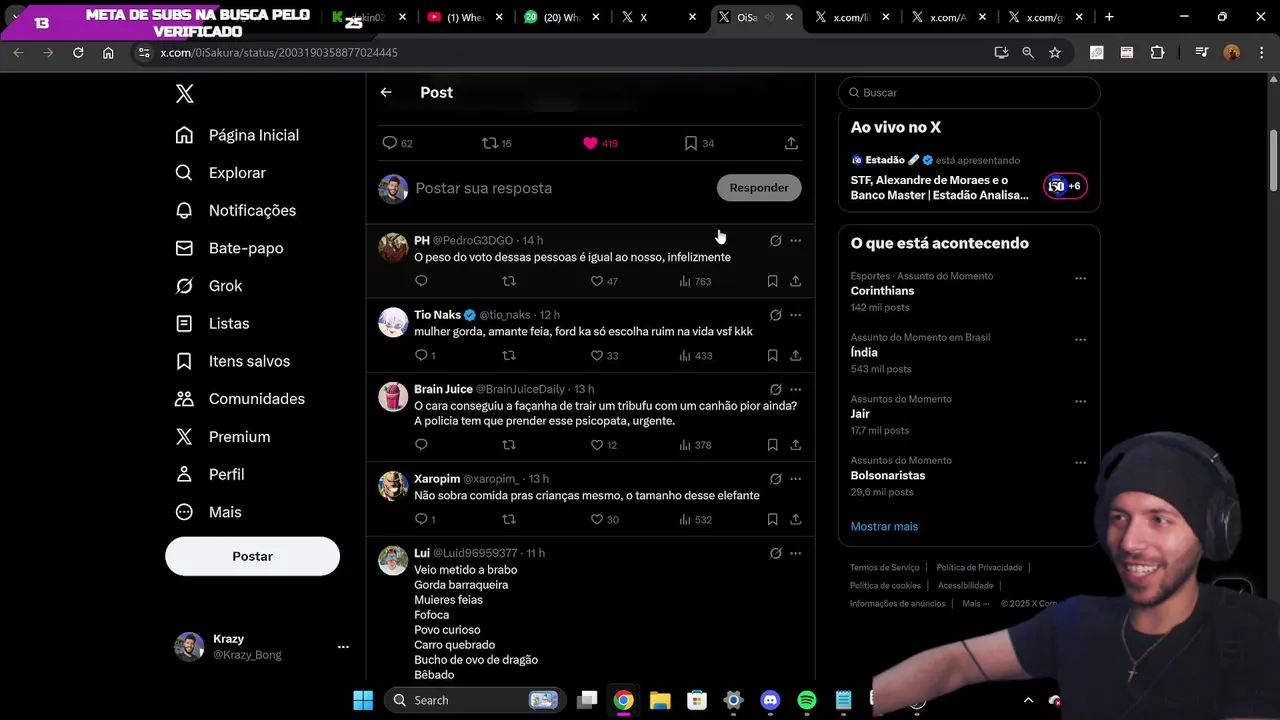Open the Estadão live broadcast card

(968, 178)
